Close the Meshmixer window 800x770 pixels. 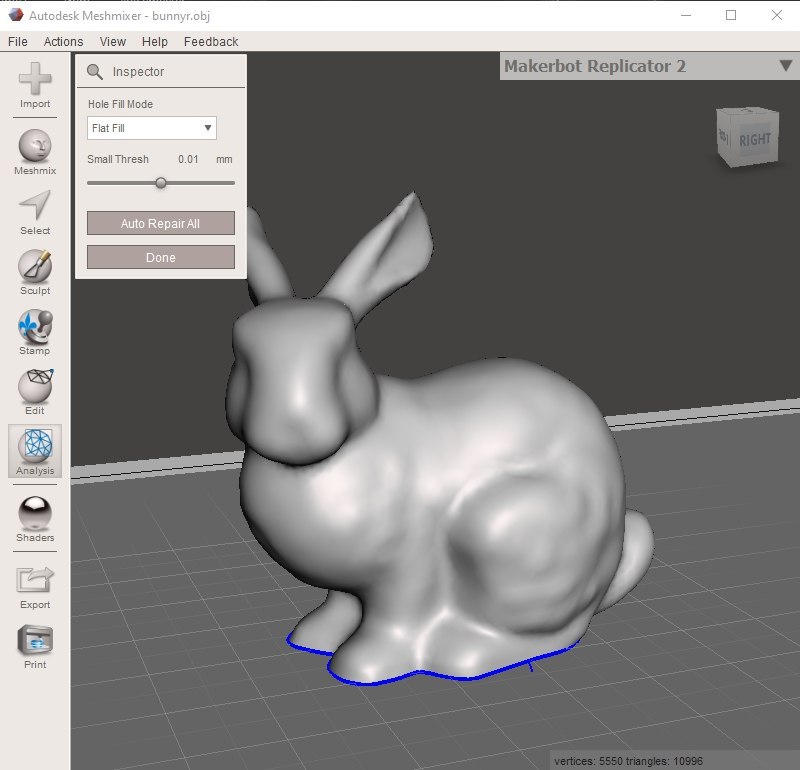tap(777, 15)
